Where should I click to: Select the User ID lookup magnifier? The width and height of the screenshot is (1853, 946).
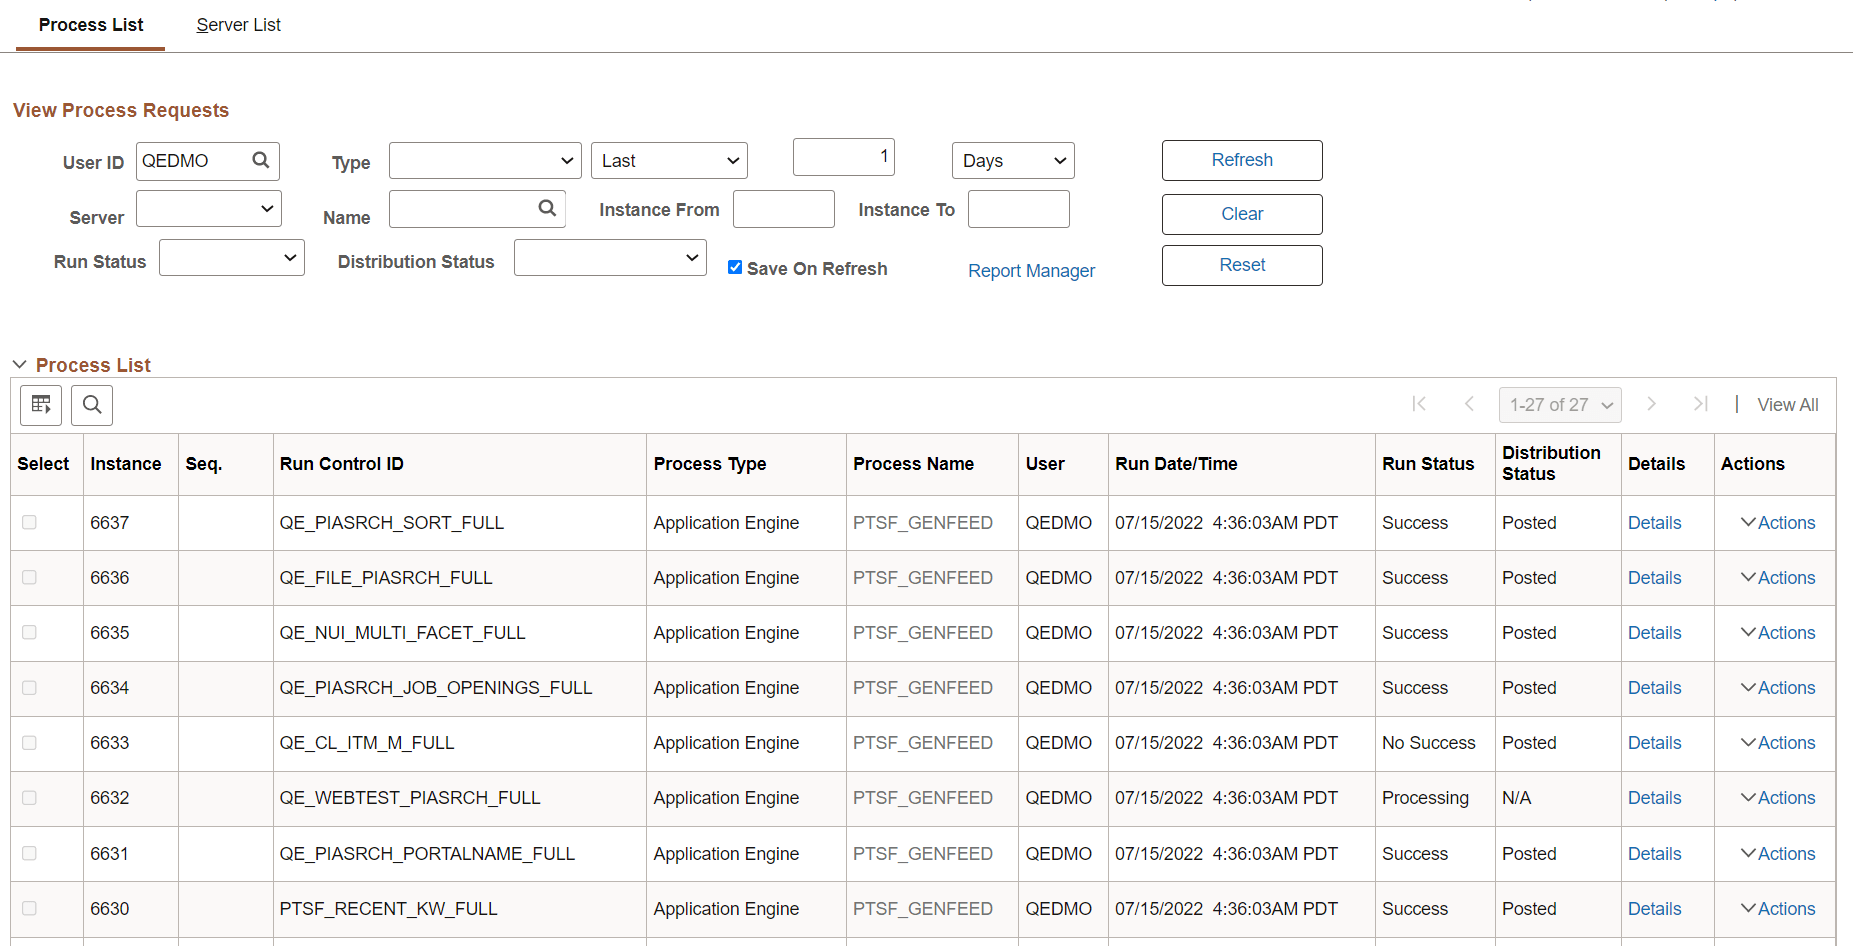[x=260, y=160]
